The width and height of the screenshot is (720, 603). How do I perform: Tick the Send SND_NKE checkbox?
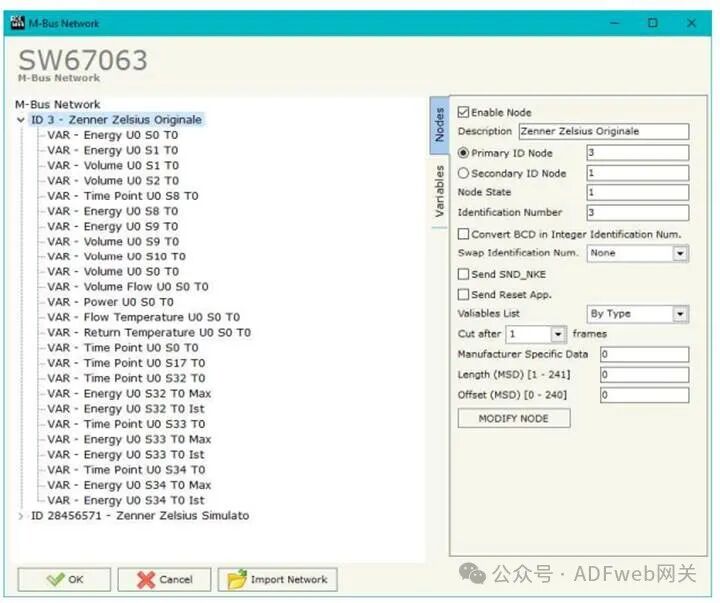coord(464,274)
